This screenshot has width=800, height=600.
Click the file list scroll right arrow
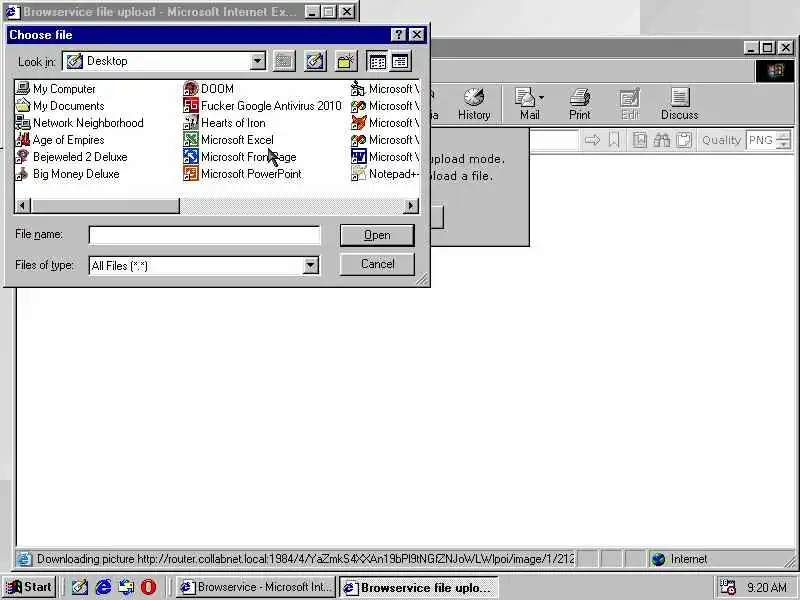(411, 206)
